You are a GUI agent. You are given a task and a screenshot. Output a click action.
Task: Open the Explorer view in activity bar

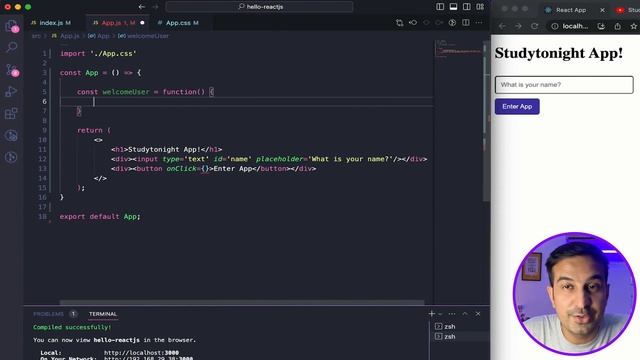[11, 26]
